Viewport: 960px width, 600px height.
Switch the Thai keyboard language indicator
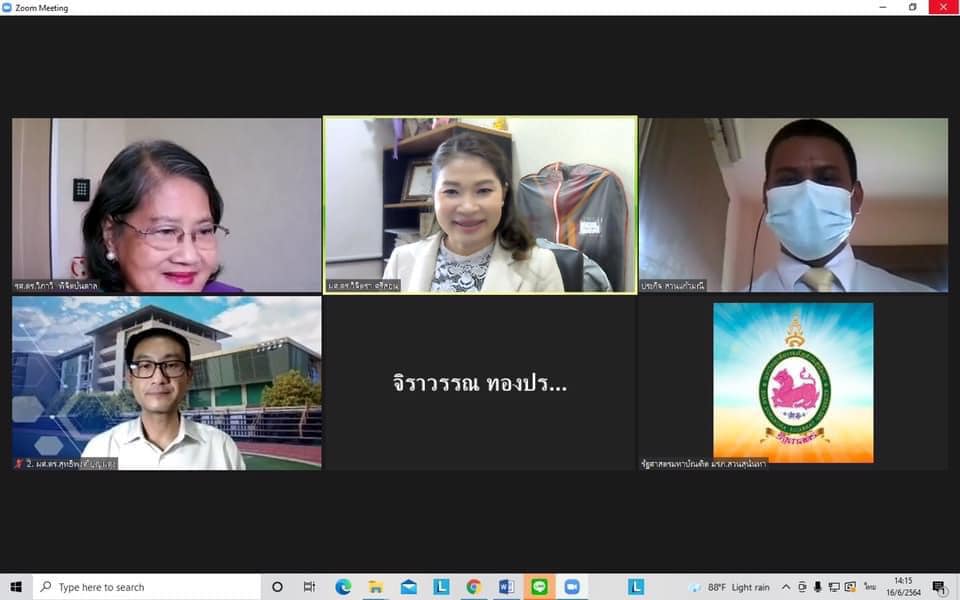click(x=870, y=587)
